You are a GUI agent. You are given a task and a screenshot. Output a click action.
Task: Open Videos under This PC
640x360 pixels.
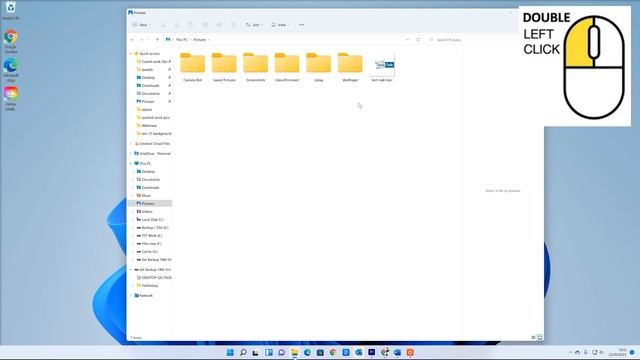pos(144,211)
